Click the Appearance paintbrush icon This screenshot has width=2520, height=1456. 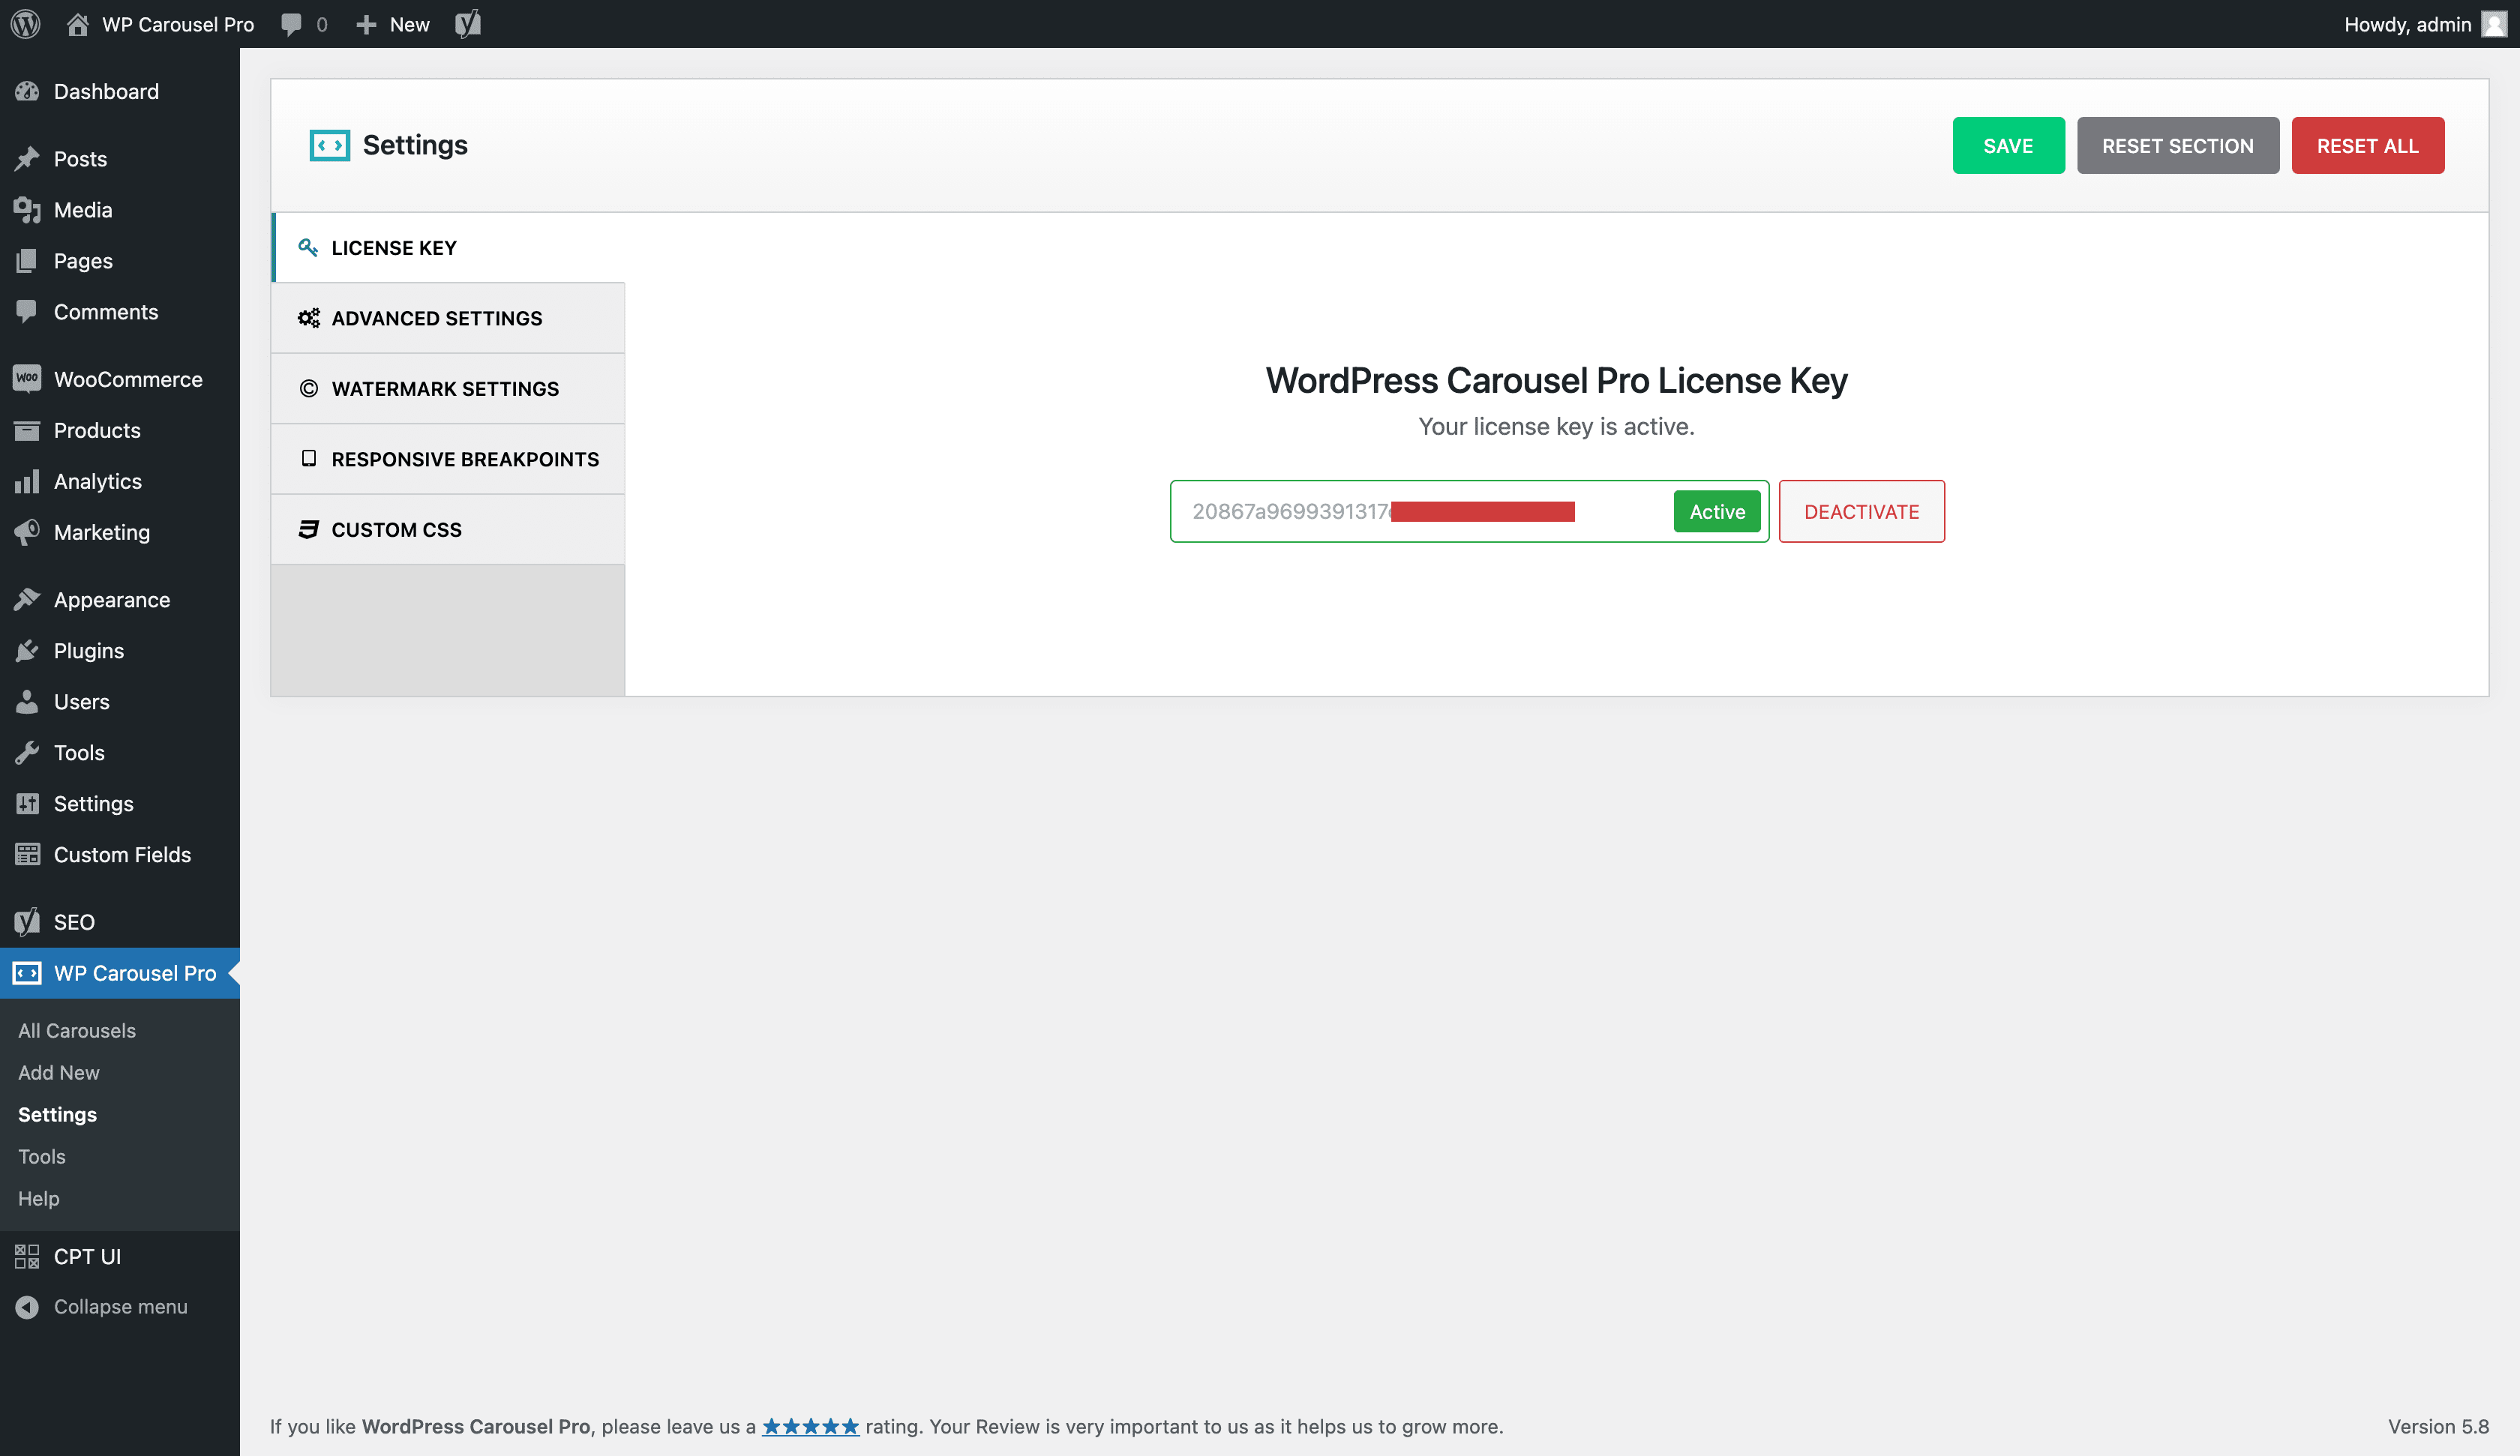click(27, 598)
